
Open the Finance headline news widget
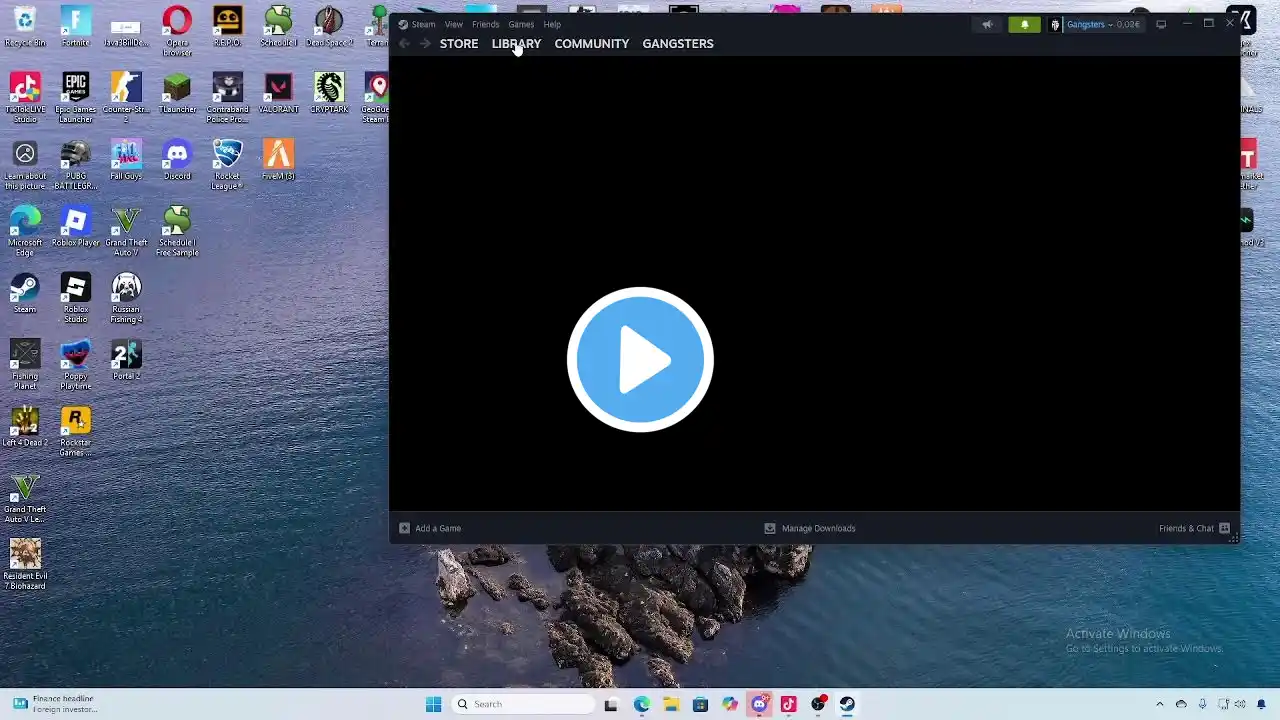55,704
